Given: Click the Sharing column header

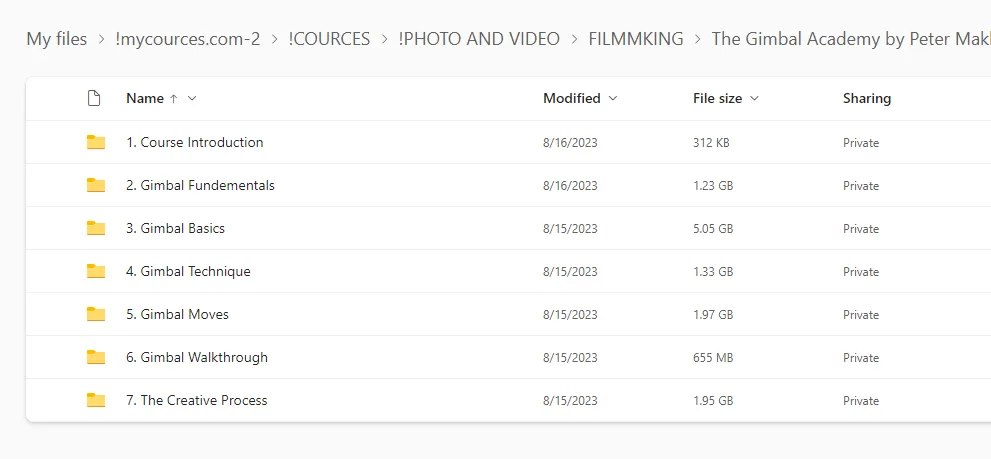Looking at the screenshot, I should coord(866,98).
